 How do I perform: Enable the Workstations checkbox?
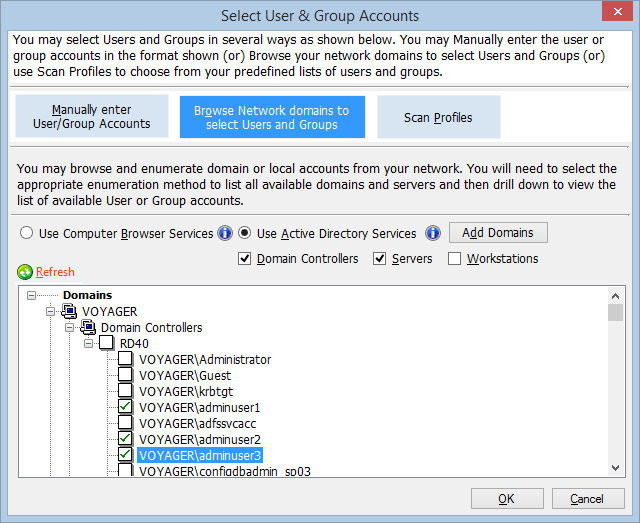454,258
